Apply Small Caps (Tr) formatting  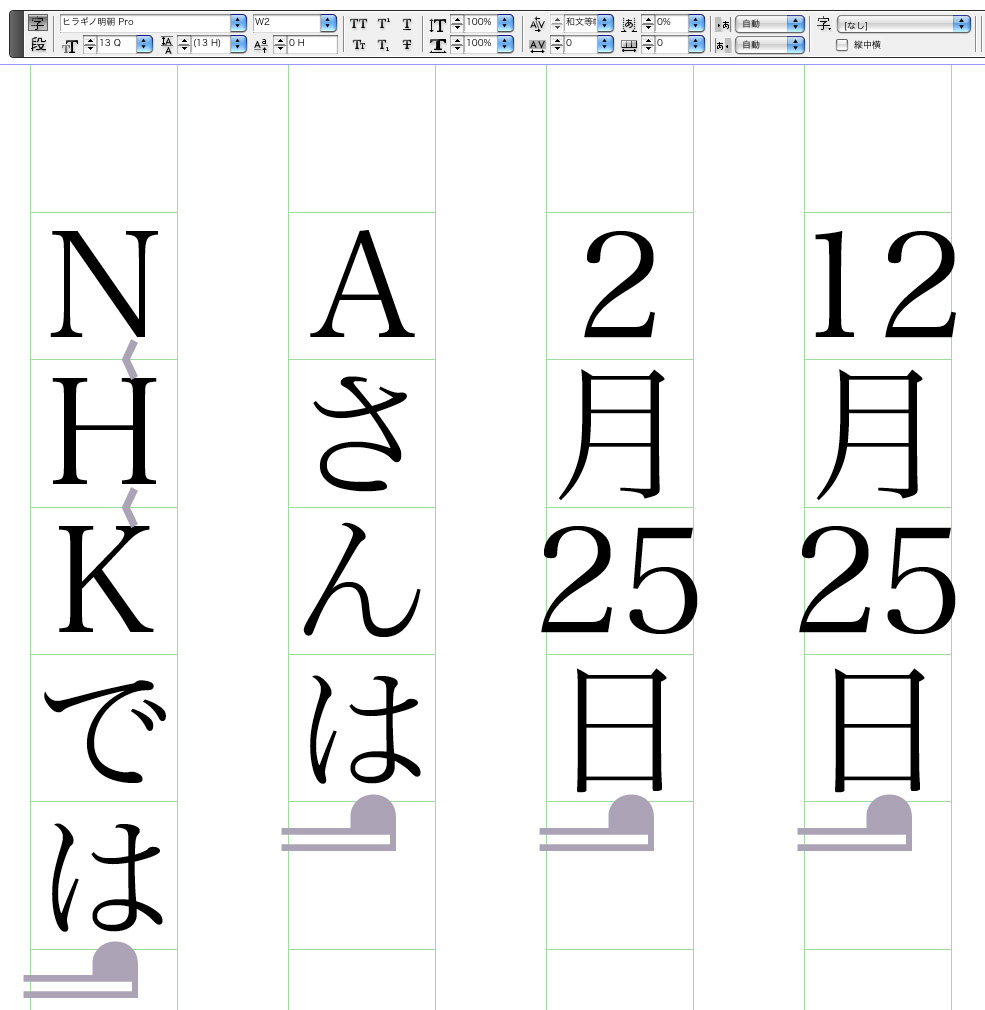[x=358, y=45]
